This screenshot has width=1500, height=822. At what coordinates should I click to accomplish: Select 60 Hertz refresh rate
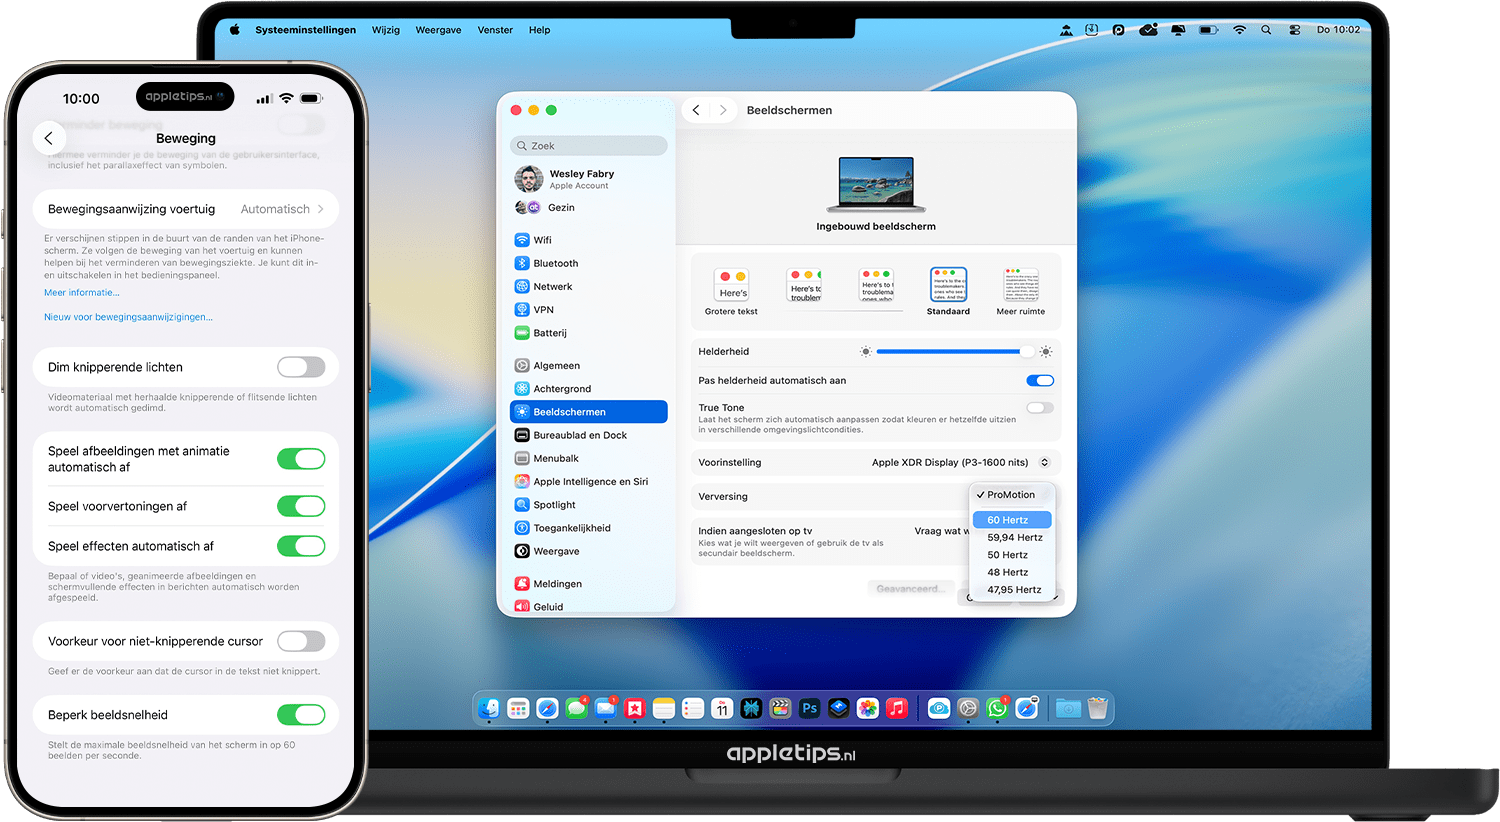click(x=1011, y=520)
